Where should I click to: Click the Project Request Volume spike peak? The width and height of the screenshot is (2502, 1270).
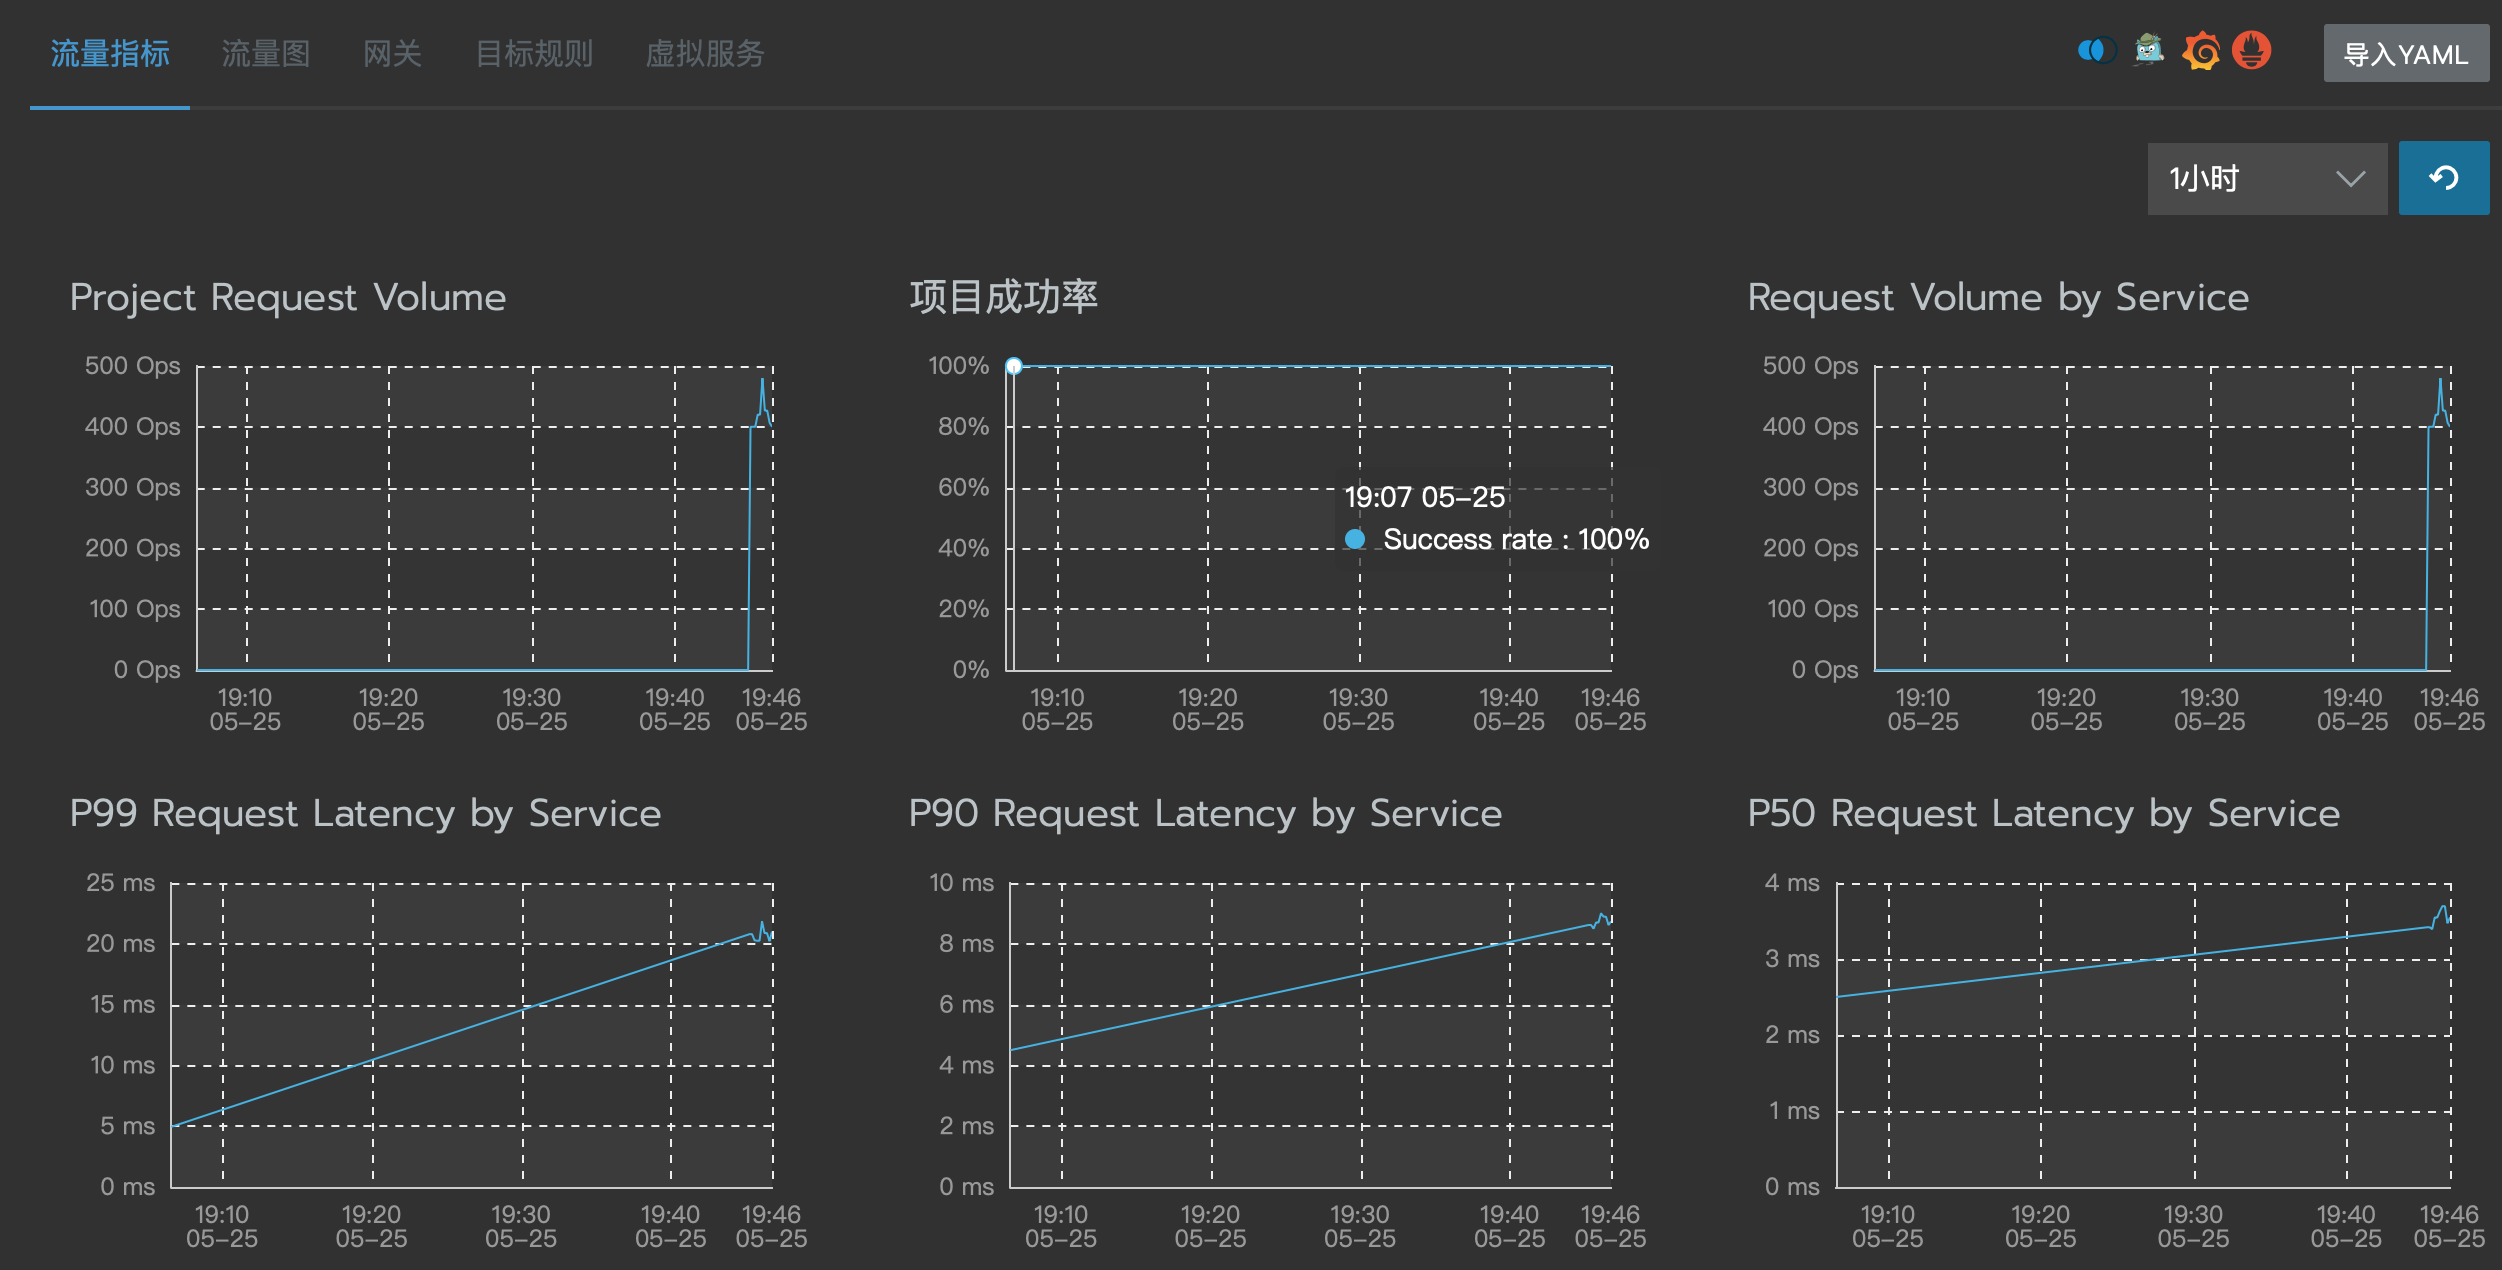762,381
